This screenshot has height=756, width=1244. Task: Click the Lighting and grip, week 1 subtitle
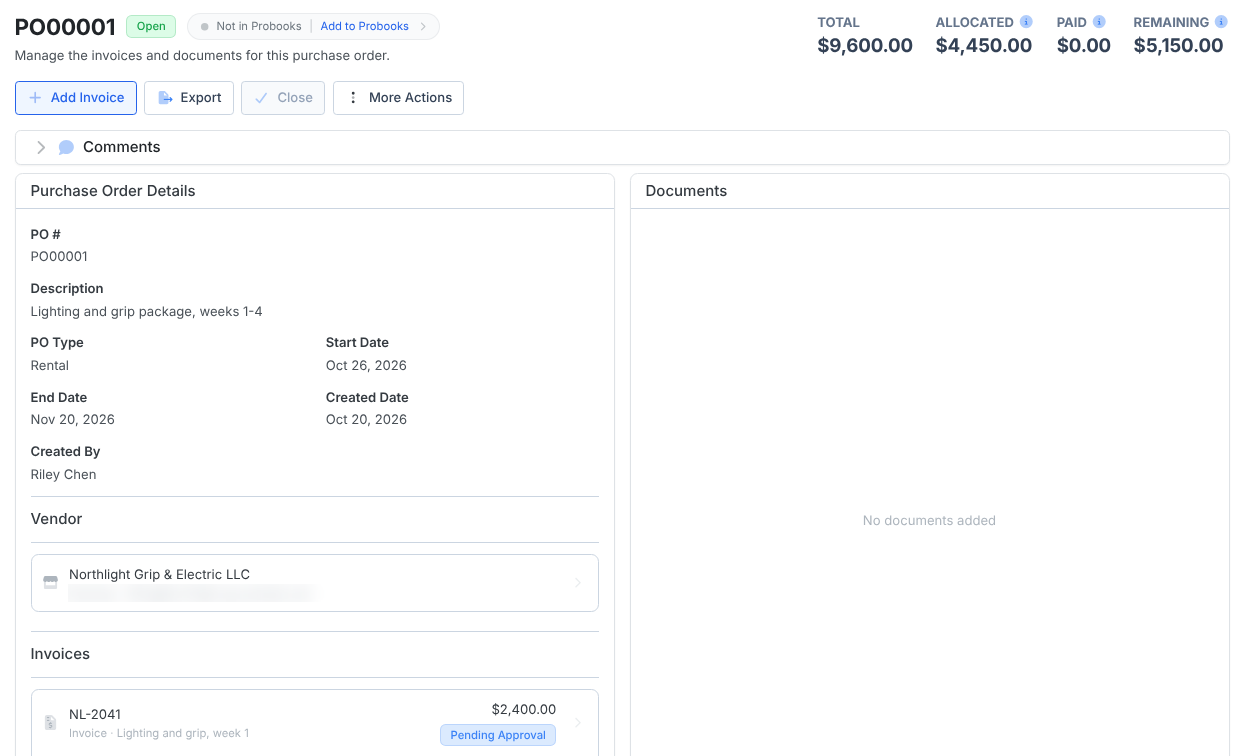[x=183, y=734]
